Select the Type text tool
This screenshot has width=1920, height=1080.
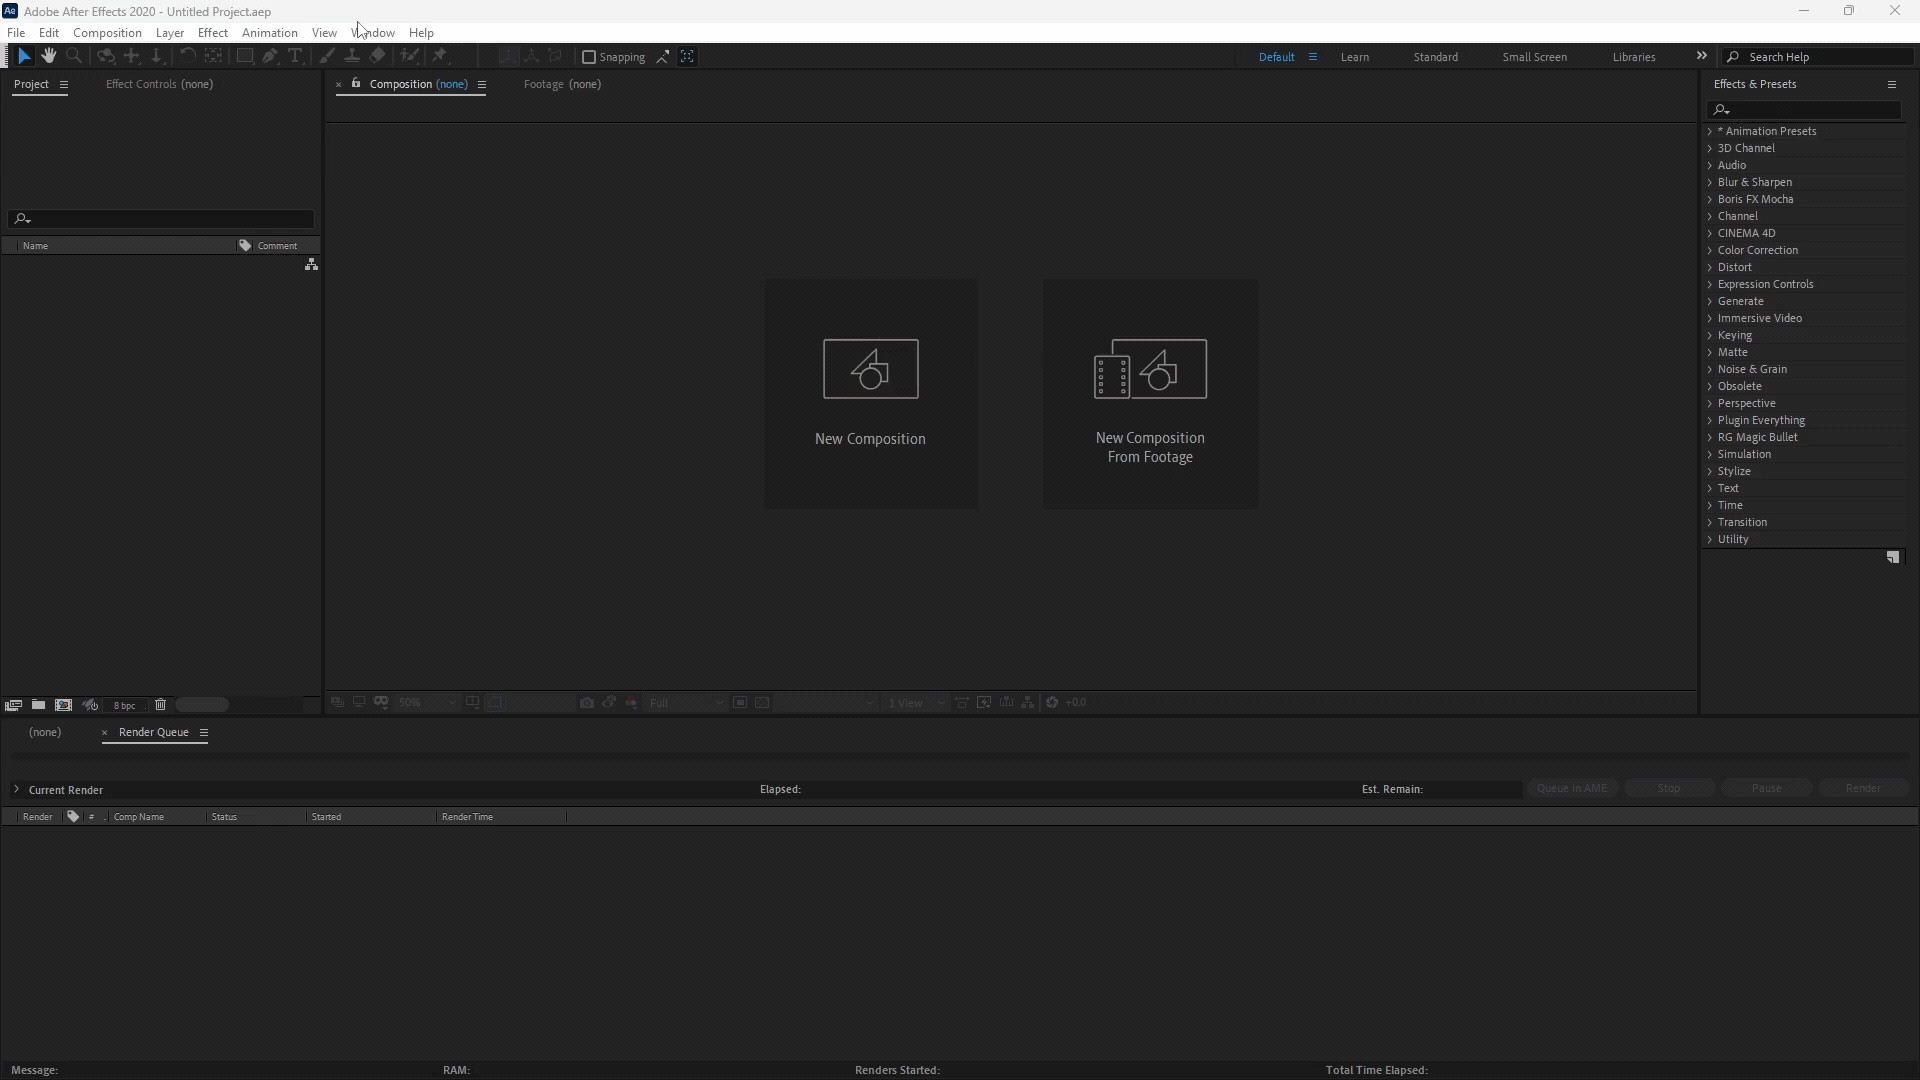tap(295, 57)
